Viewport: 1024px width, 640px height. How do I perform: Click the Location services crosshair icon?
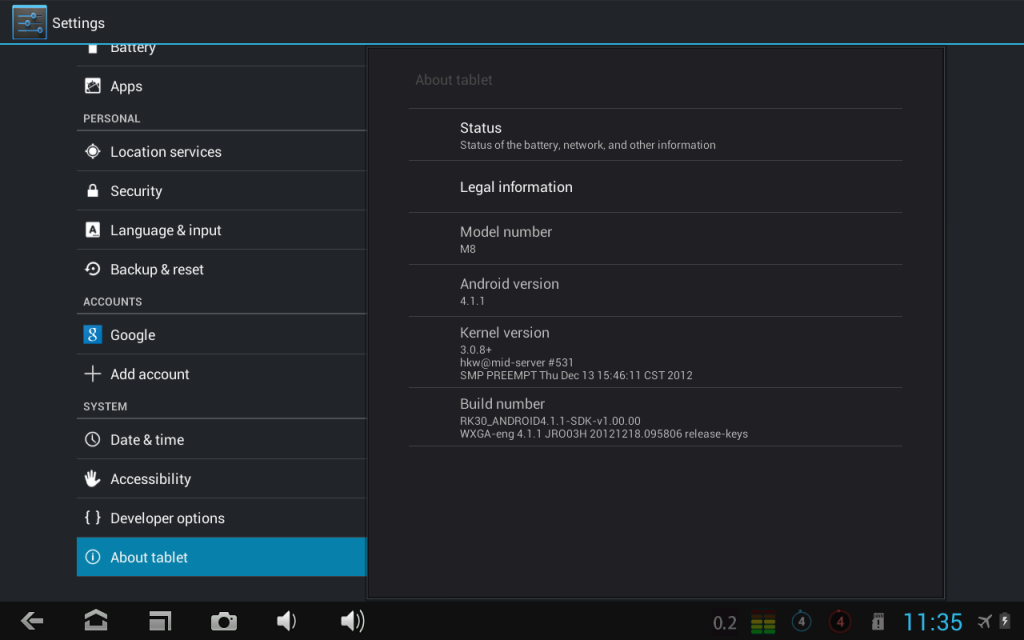(93, 152)
